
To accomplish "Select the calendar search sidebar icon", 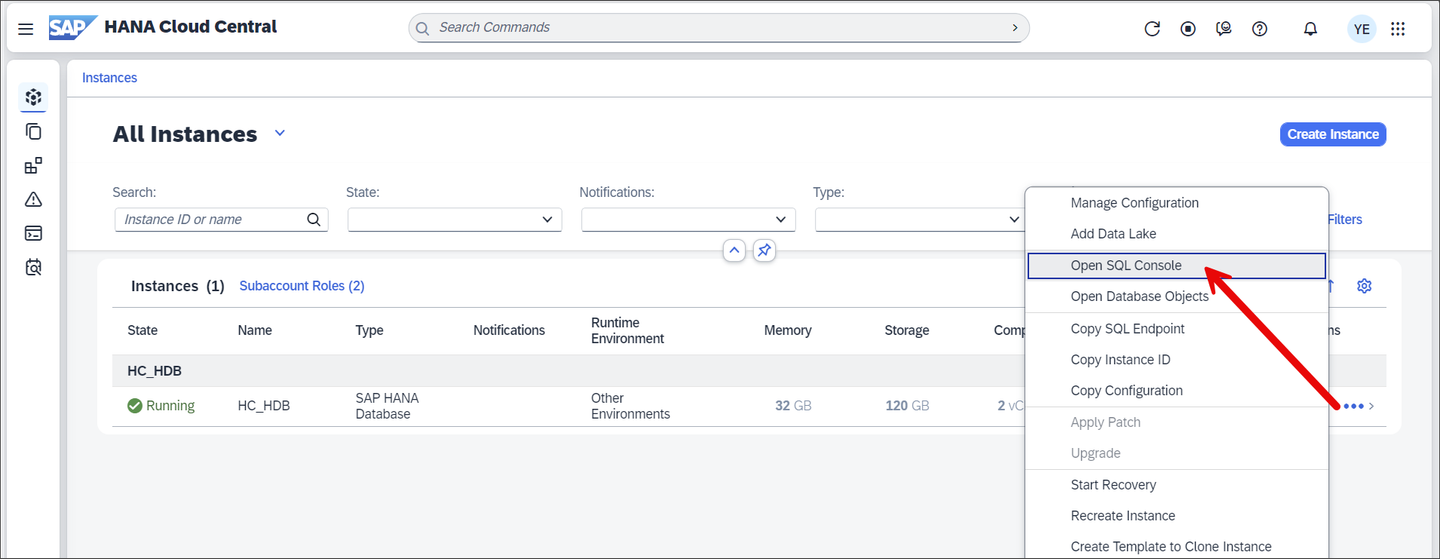I will pos(33,267).
